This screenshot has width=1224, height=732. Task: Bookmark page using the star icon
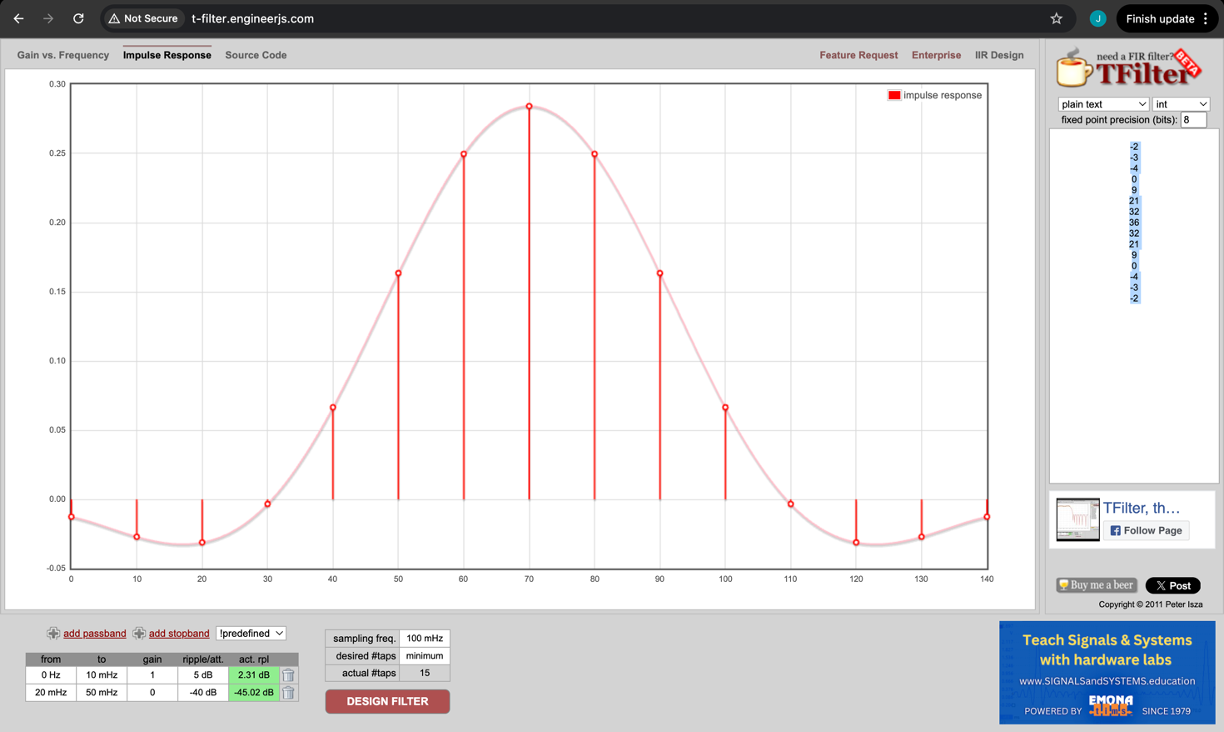pos(1056,19)
